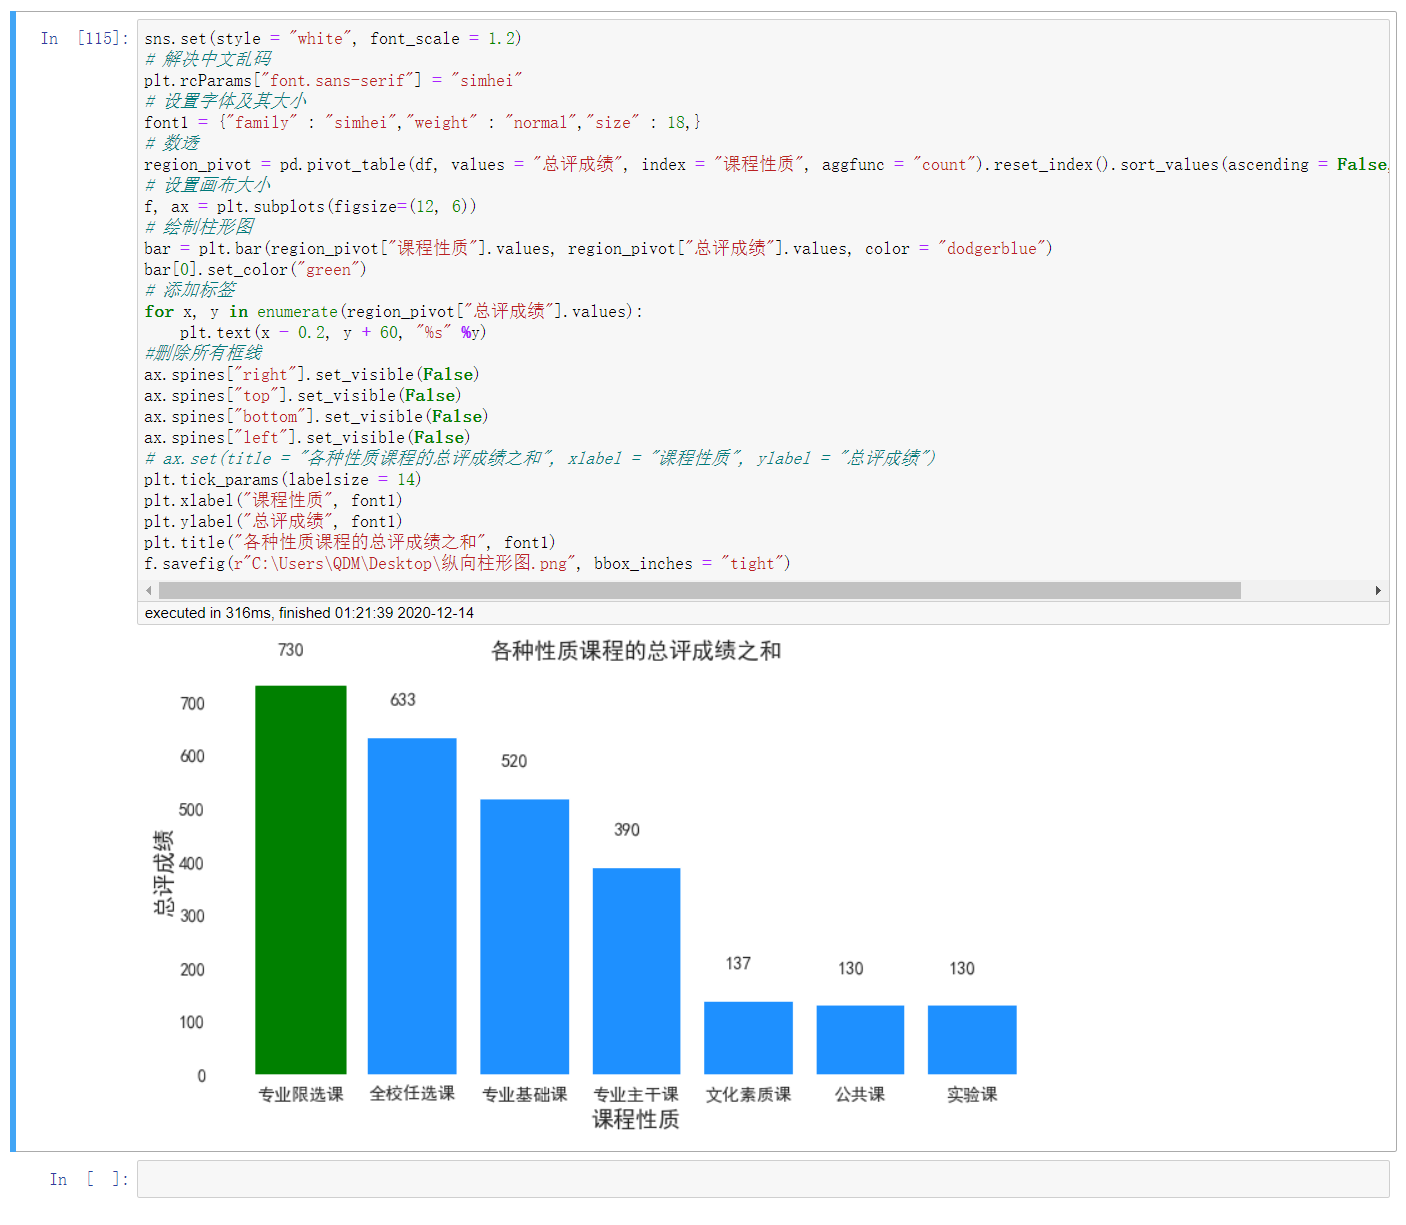Viewport: 1406px width, 1225px height.
Task: Click the x-tick label 文化素质课
Action: pos(748,1094)
